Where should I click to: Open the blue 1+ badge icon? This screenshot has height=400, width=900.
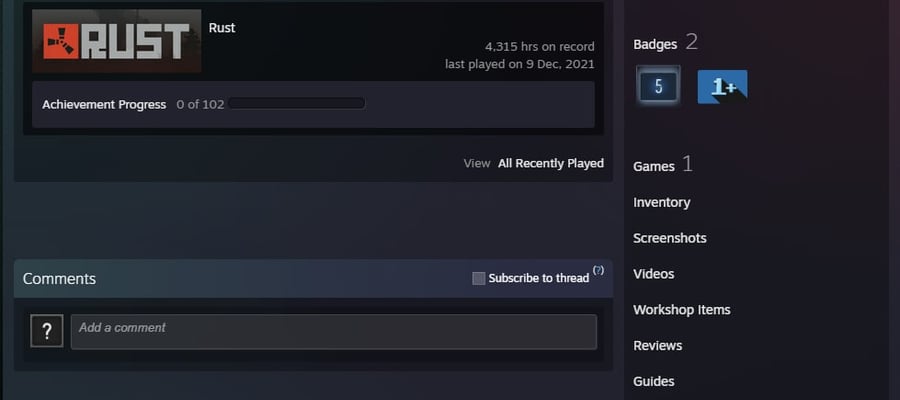click(x=723, y=87)
